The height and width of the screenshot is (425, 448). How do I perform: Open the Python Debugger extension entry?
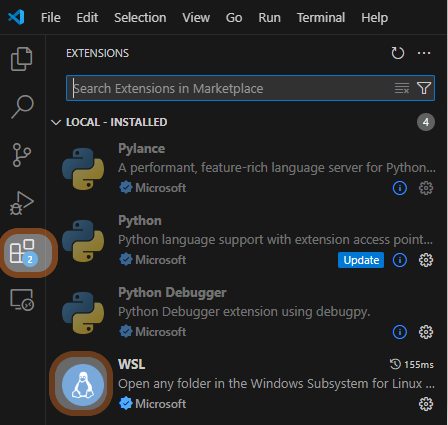(247, 312)
